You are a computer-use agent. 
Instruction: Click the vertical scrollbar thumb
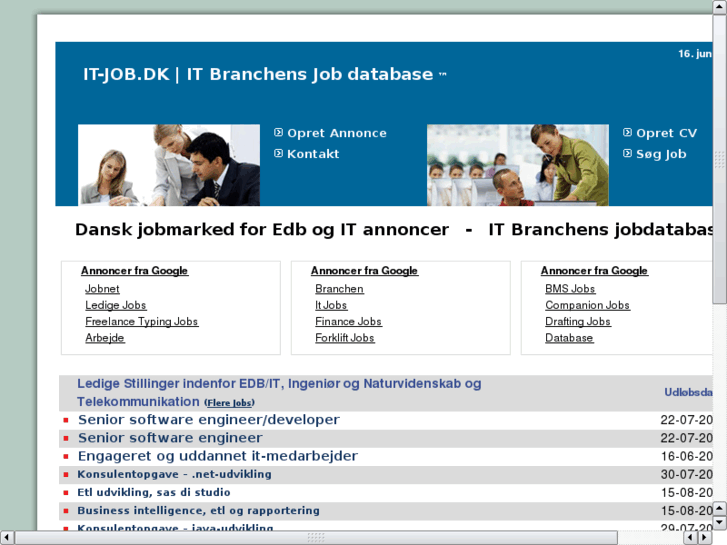pos(720,159)
